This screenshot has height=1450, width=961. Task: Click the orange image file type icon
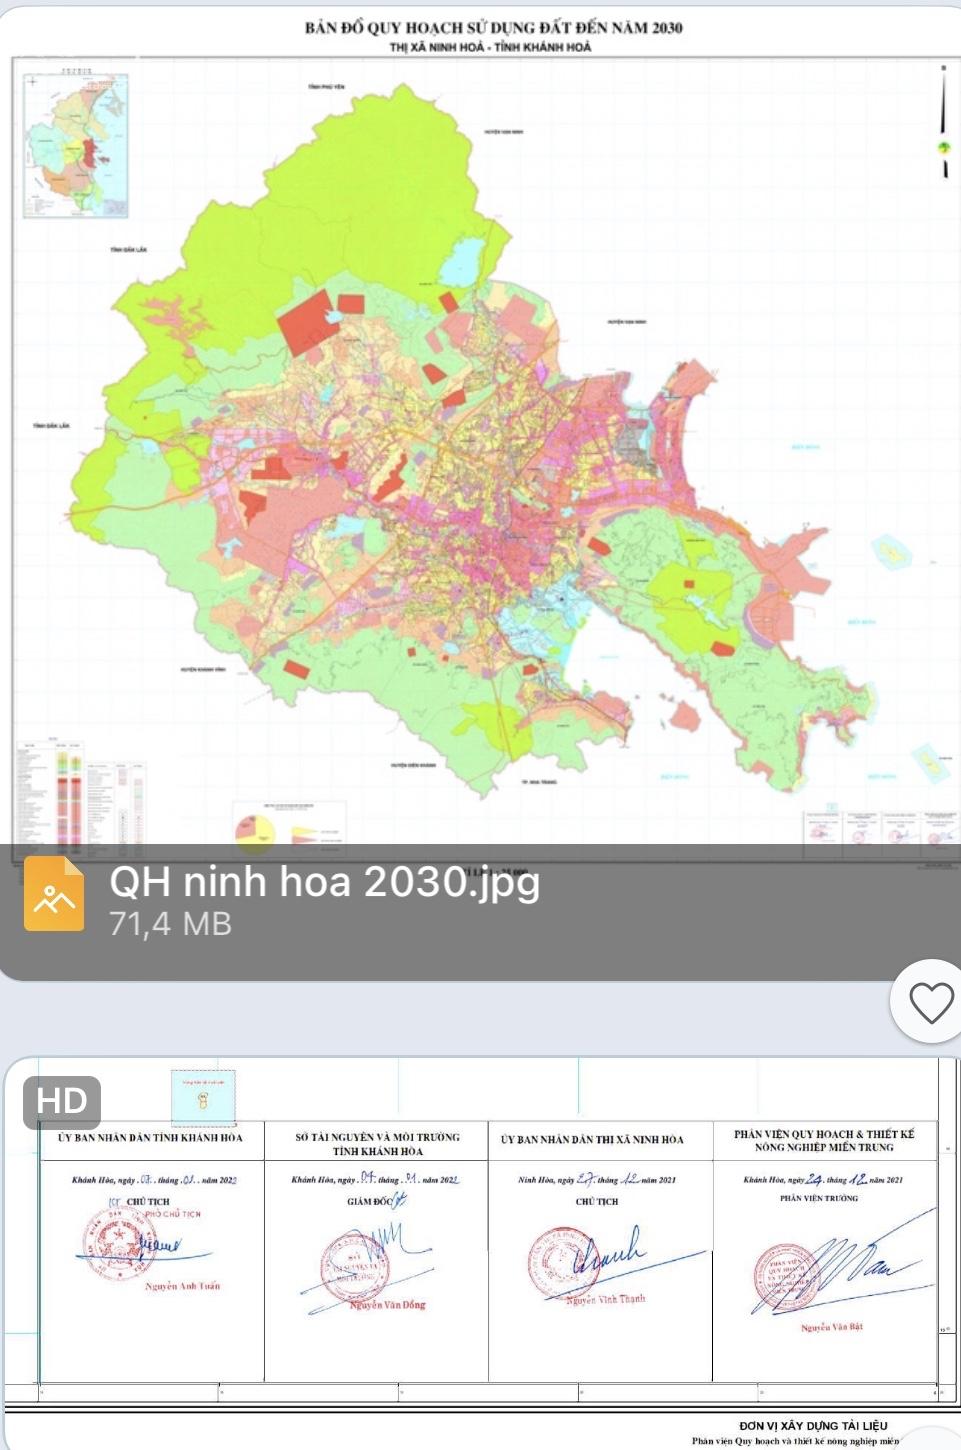tap(54, 894)
